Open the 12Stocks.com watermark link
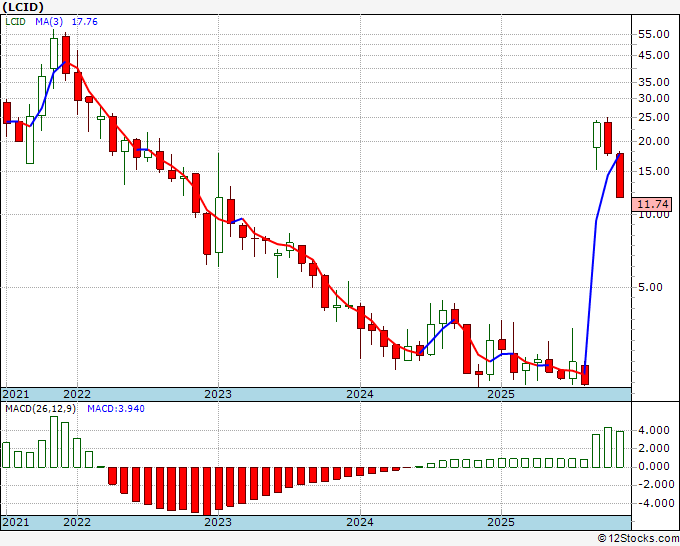The image size is (680, 546). coord(638,539)
